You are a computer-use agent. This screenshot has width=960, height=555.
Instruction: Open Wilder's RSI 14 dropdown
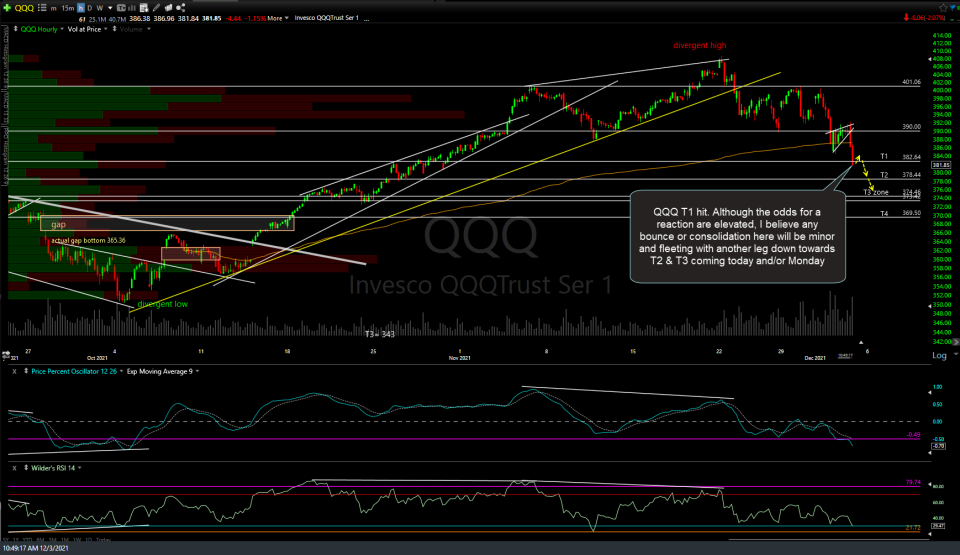[x=80, y=468]
